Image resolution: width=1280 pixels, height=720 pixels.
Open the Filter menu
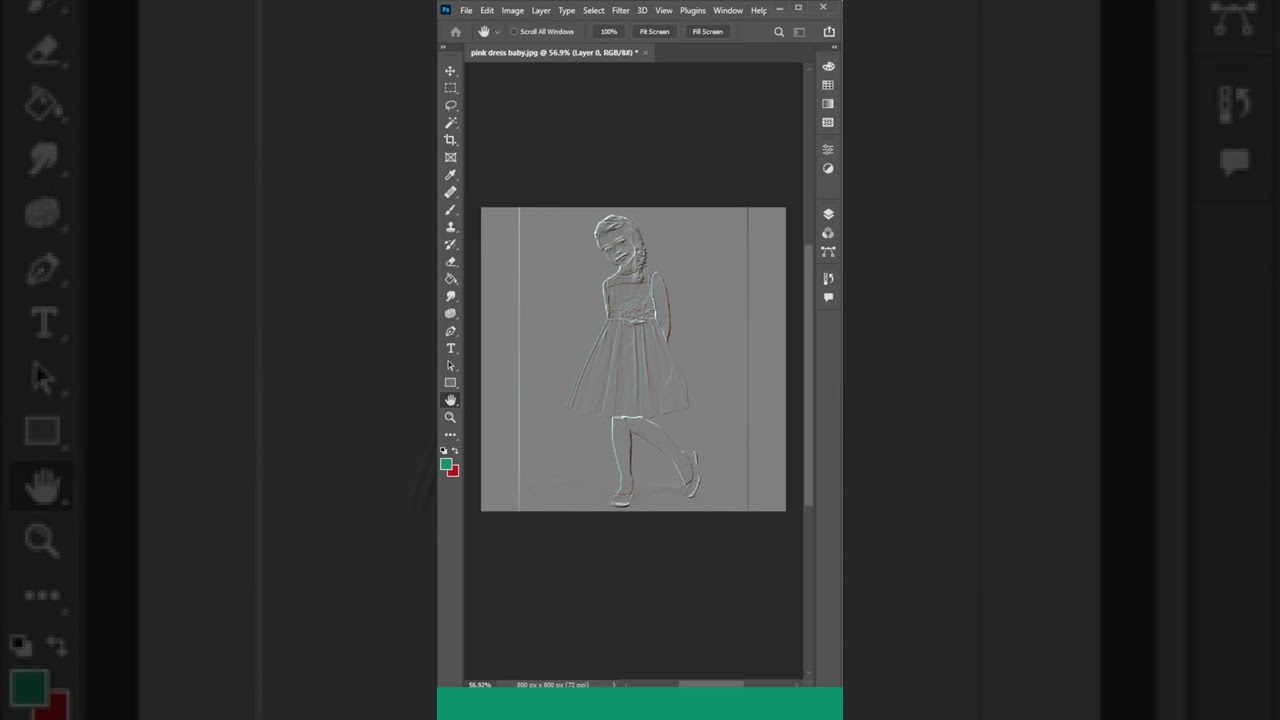(x=621, y=11)
